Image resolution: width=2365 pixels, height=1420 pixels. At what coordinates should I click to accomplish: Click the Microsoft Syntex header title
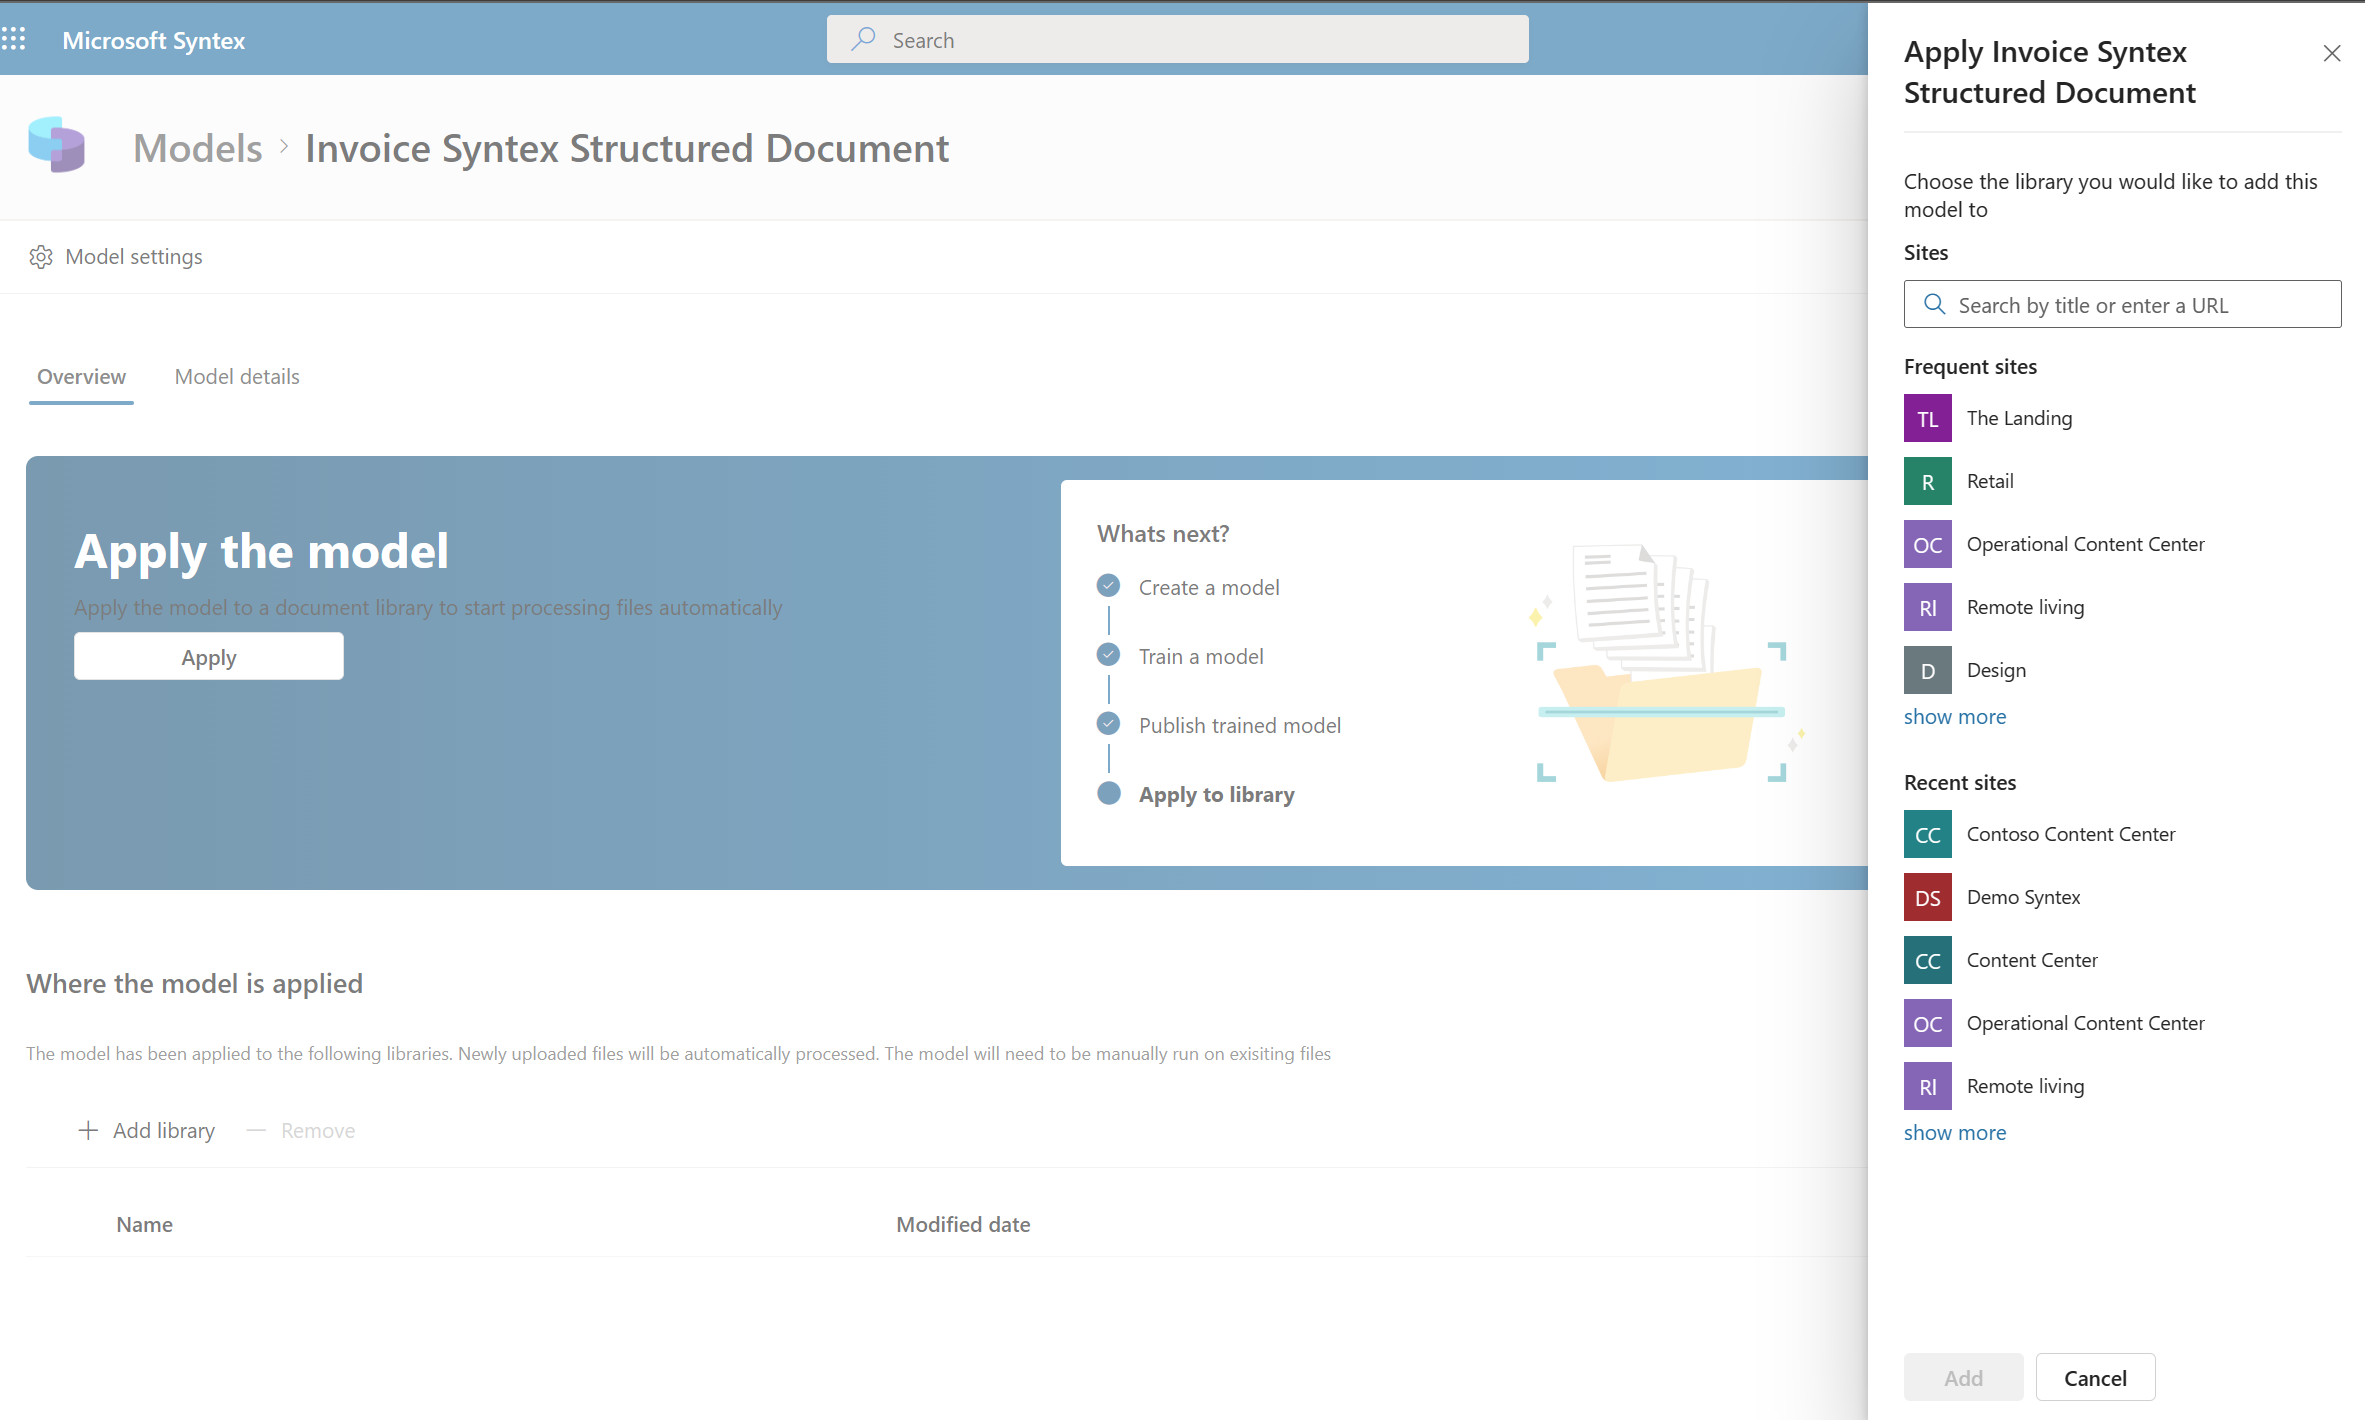coord(153,40)
